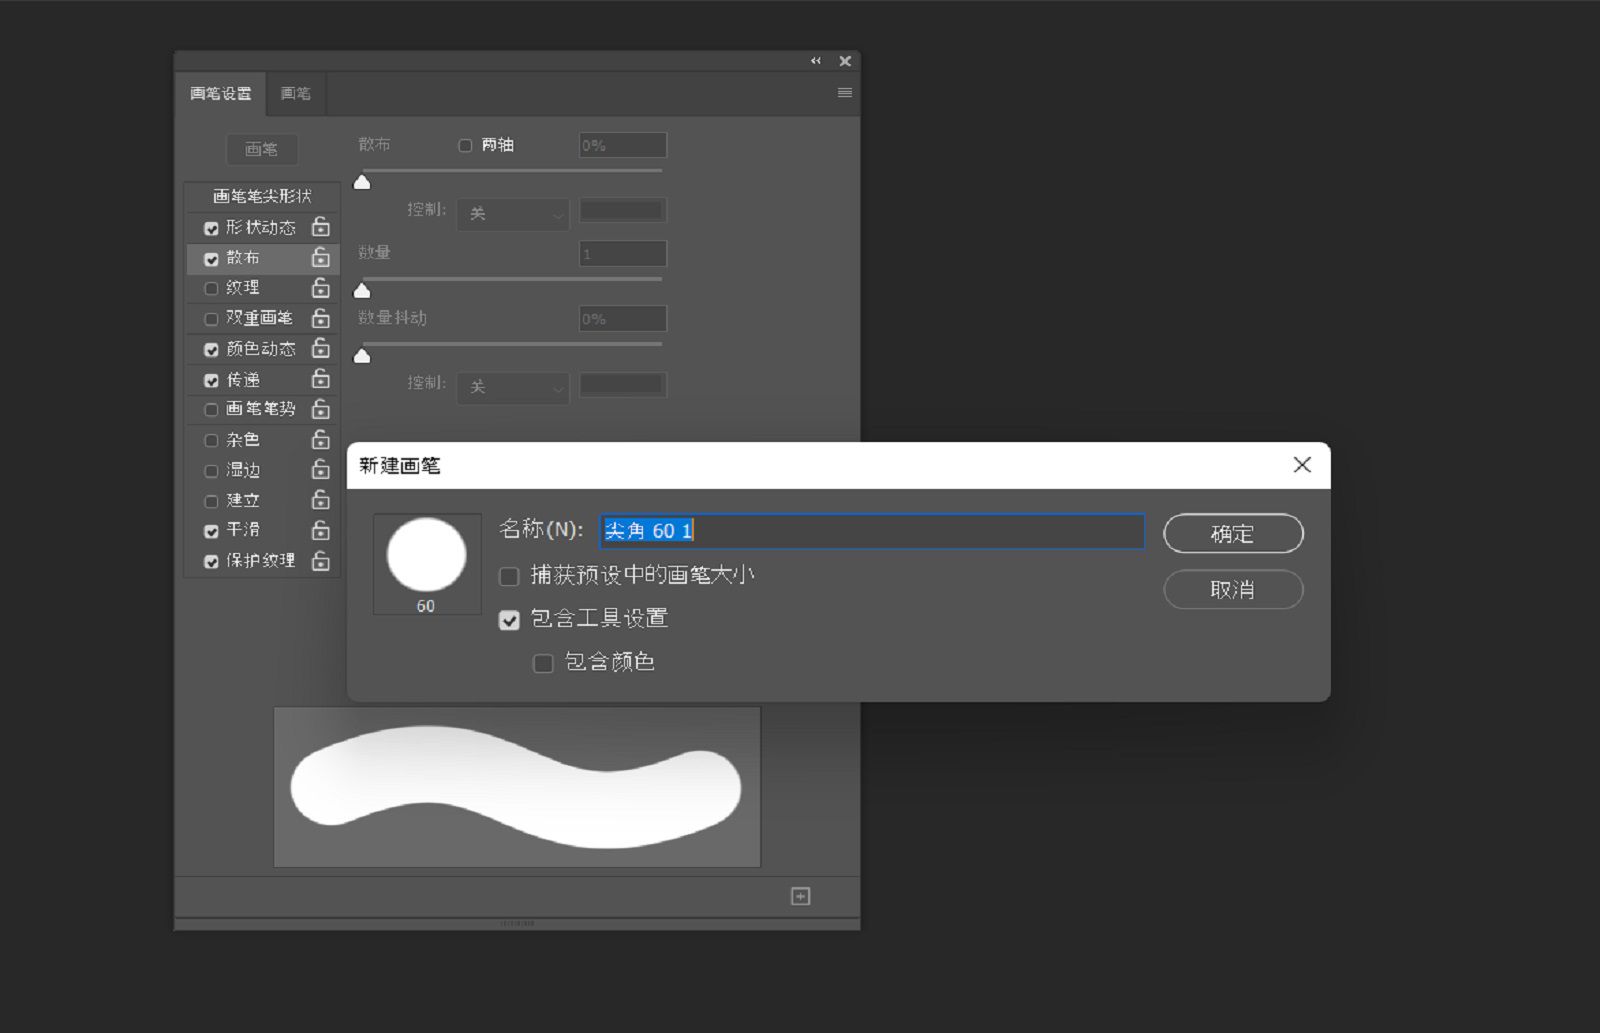Select the 颜色动态 label in the settings list
Viewport: 1600px width, 1033px height.
click(261, 349)
